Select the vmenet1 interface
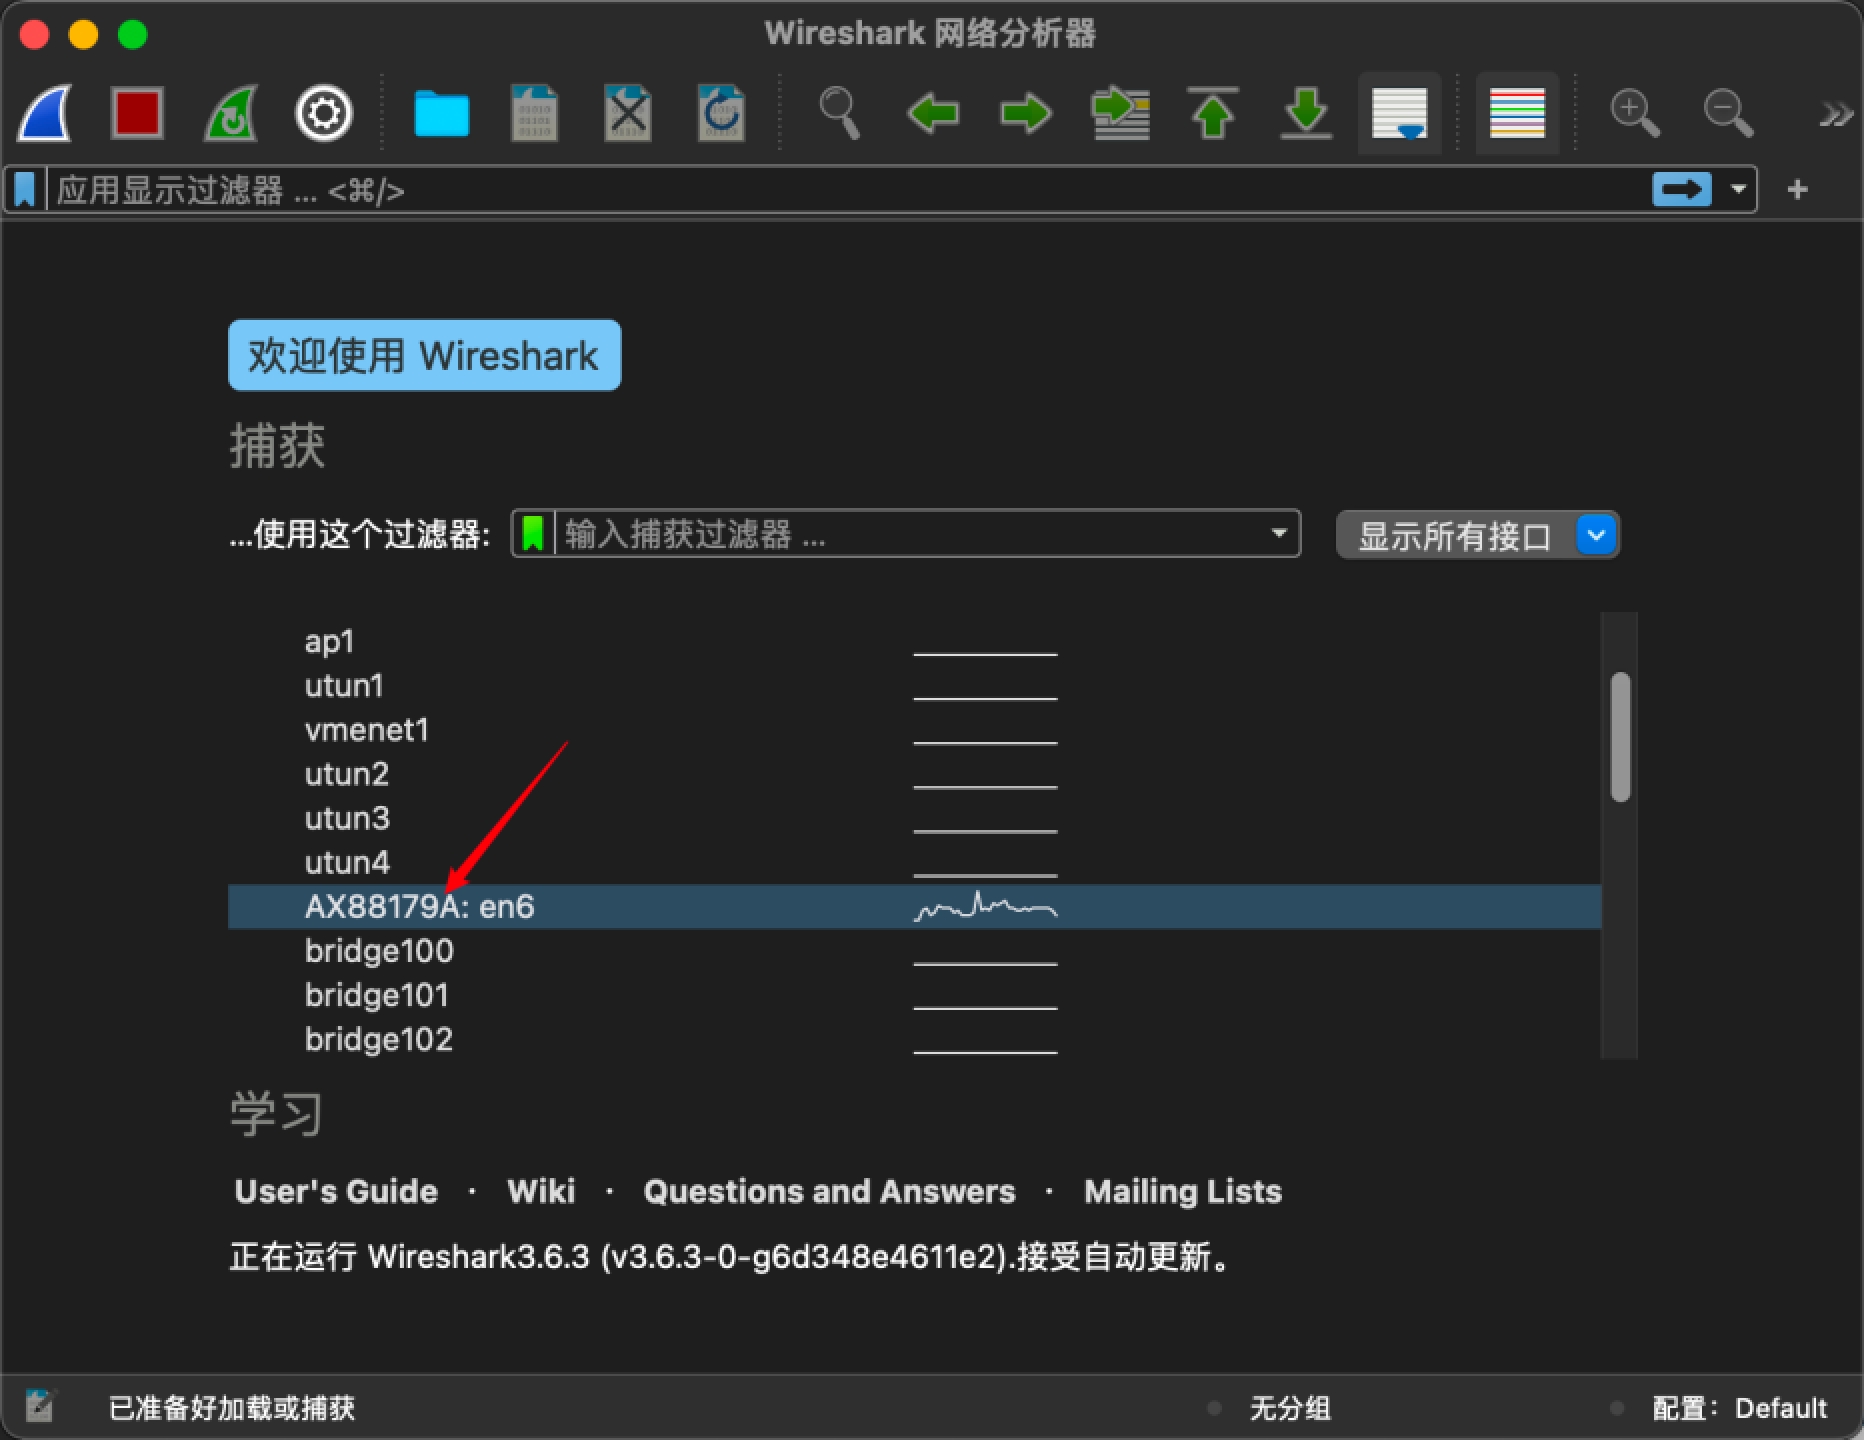1864x1440 pixels. [367, 730]
